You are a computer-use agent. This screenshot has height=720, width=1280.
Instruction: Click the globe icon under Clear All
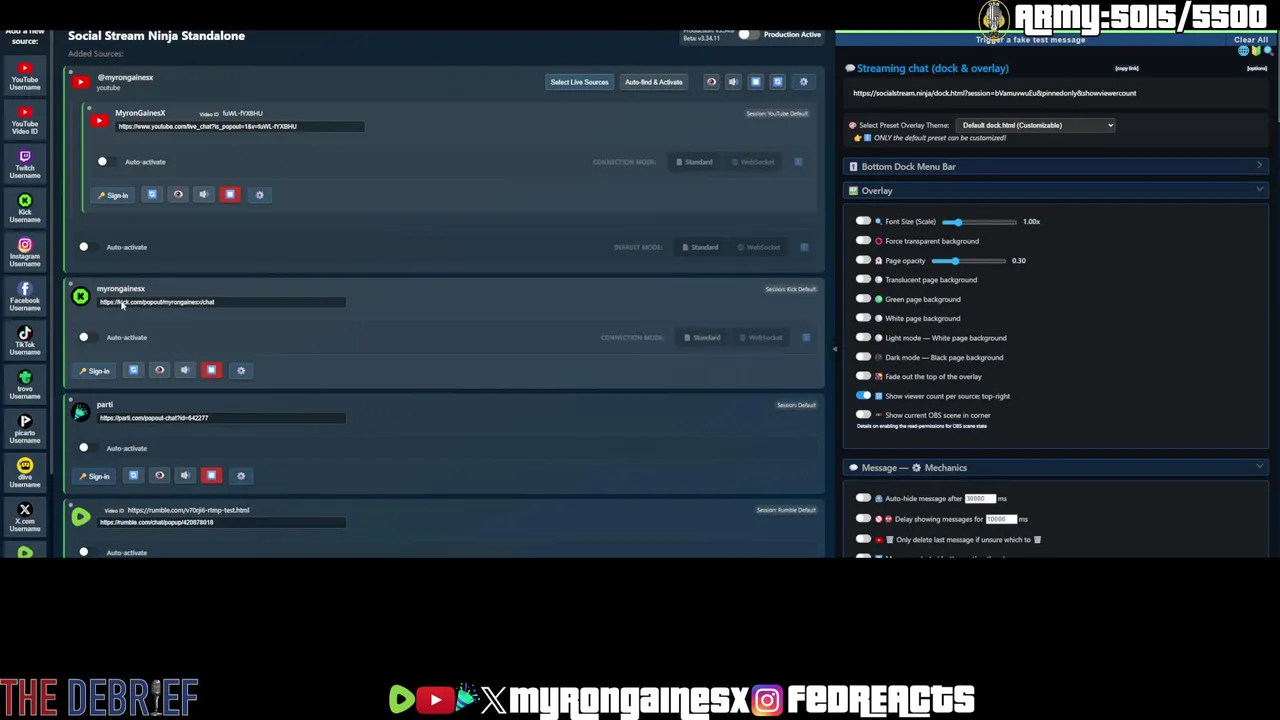click(1244, 51)
